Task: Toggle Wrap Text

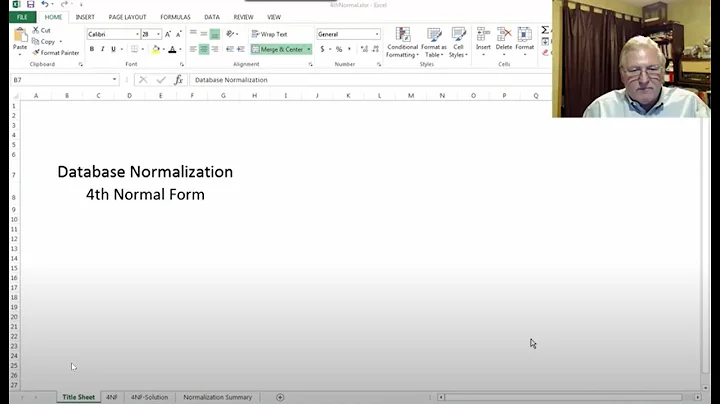Action: pos(270,34)
